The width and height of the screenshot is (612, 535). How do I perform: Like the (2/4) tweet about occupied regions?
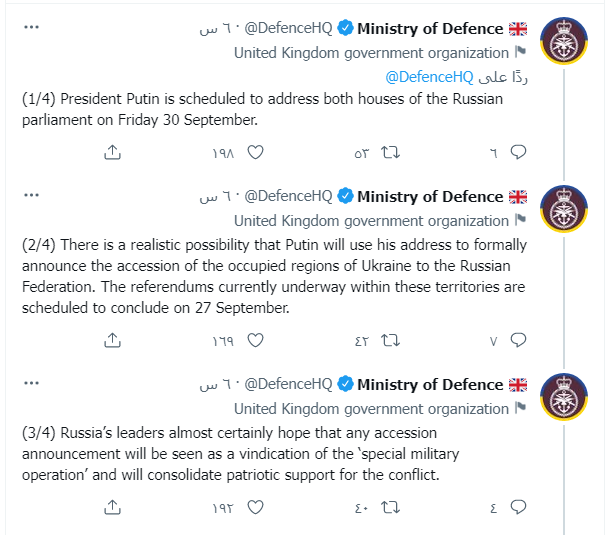(255, 340)
